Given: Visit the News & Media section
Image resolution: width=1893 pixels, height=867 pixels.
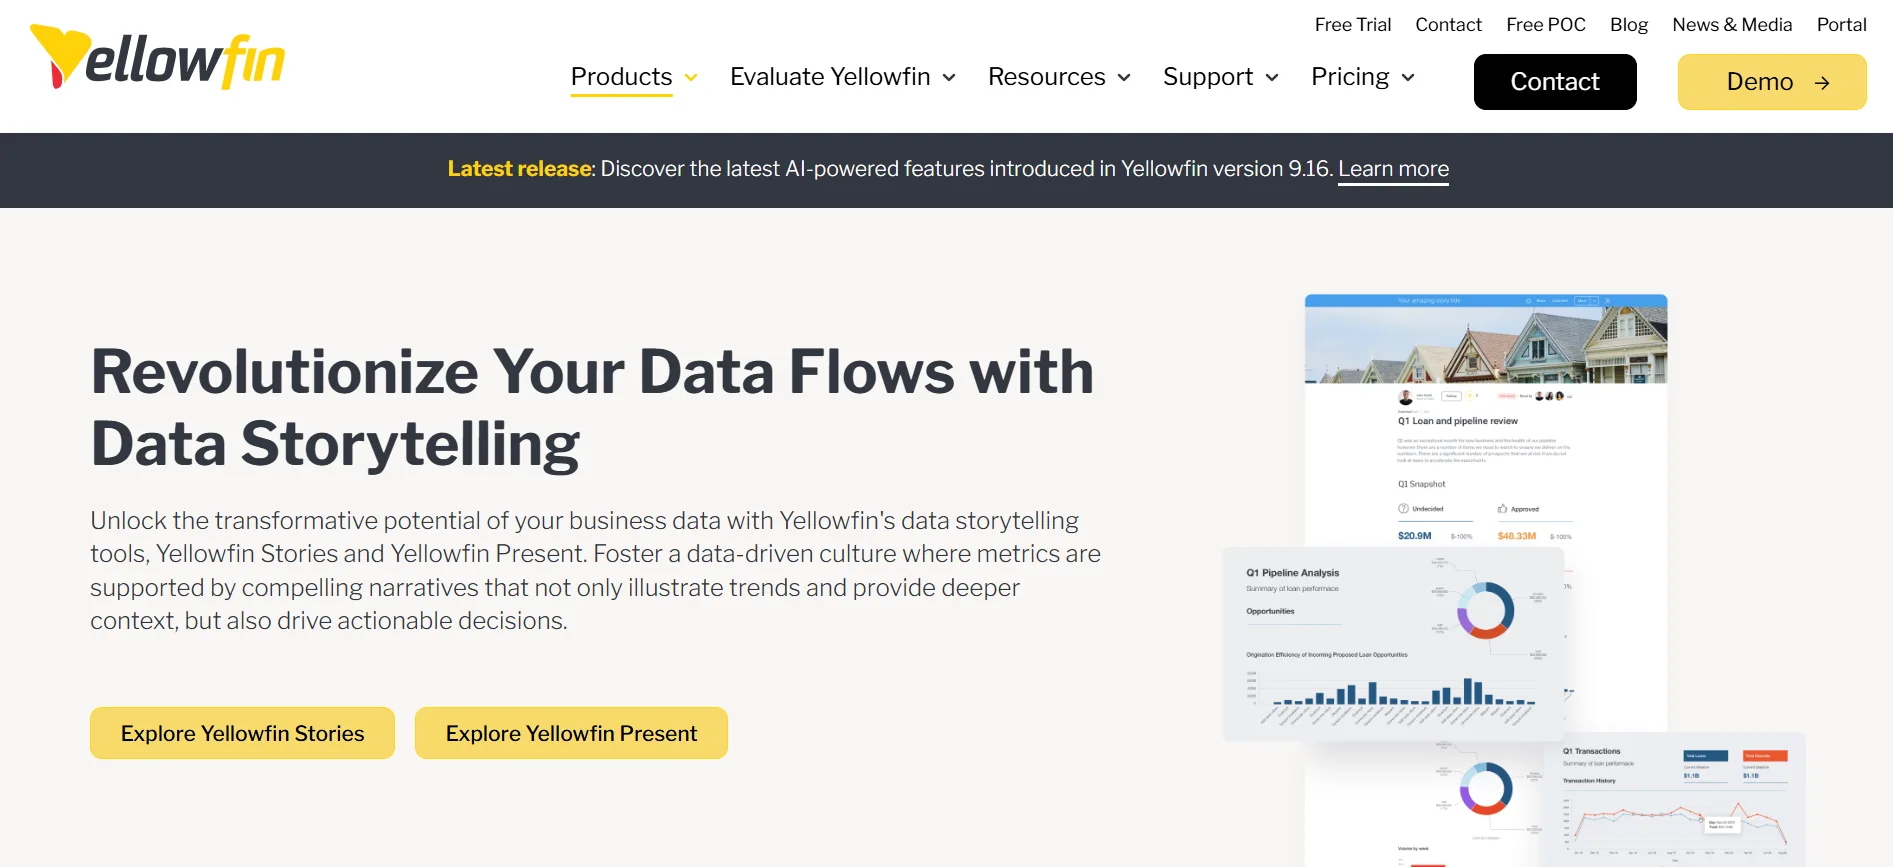Looking at the screenshot, I should (1732, 24).
